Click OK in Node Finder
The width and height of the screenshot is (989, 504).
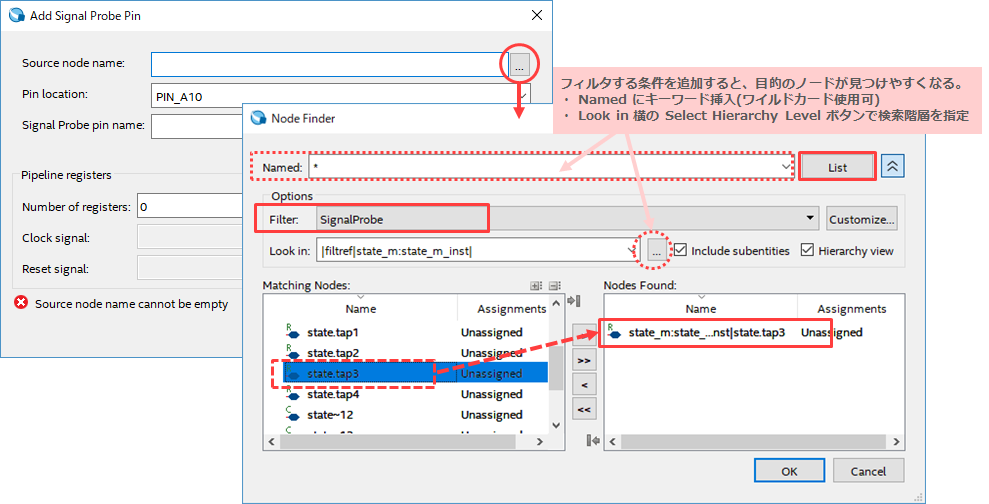click(x=789, y=471)
